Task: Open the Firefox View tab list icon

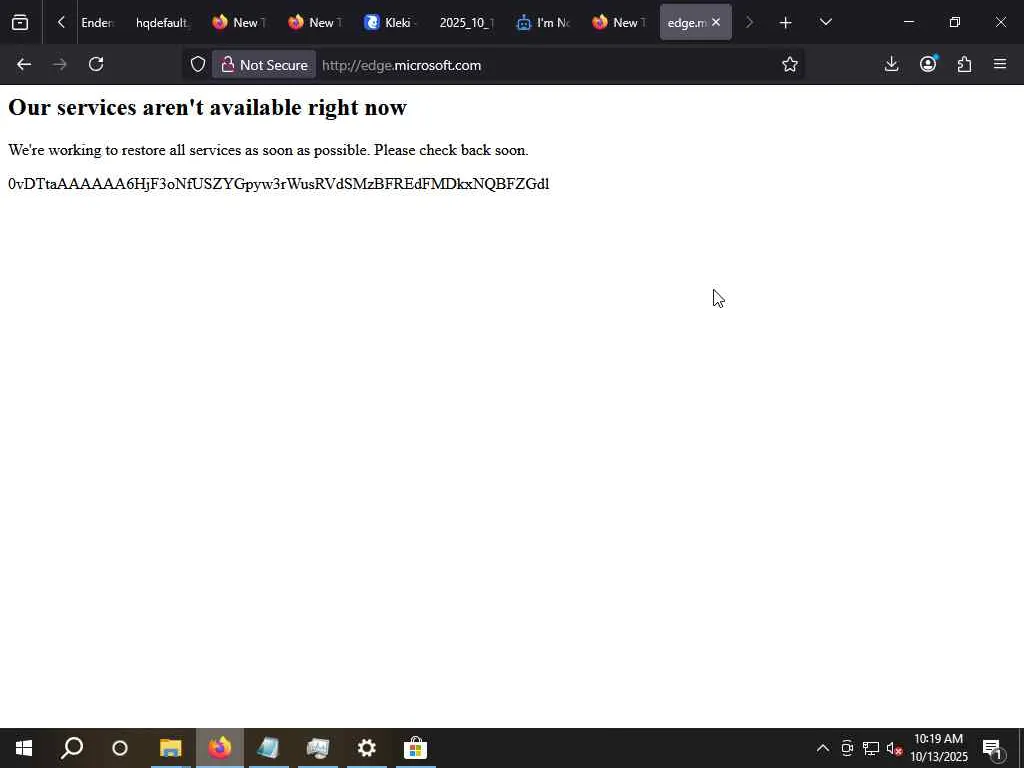Action: point(20,23)
